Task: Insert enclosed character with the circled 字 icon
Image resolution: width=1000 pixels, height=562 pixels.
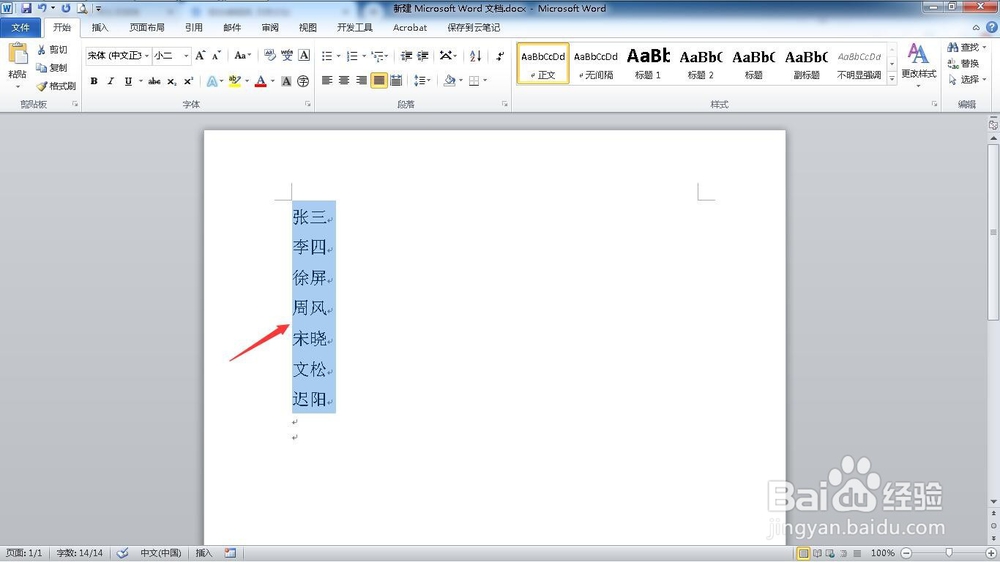Action: [303, 81]
